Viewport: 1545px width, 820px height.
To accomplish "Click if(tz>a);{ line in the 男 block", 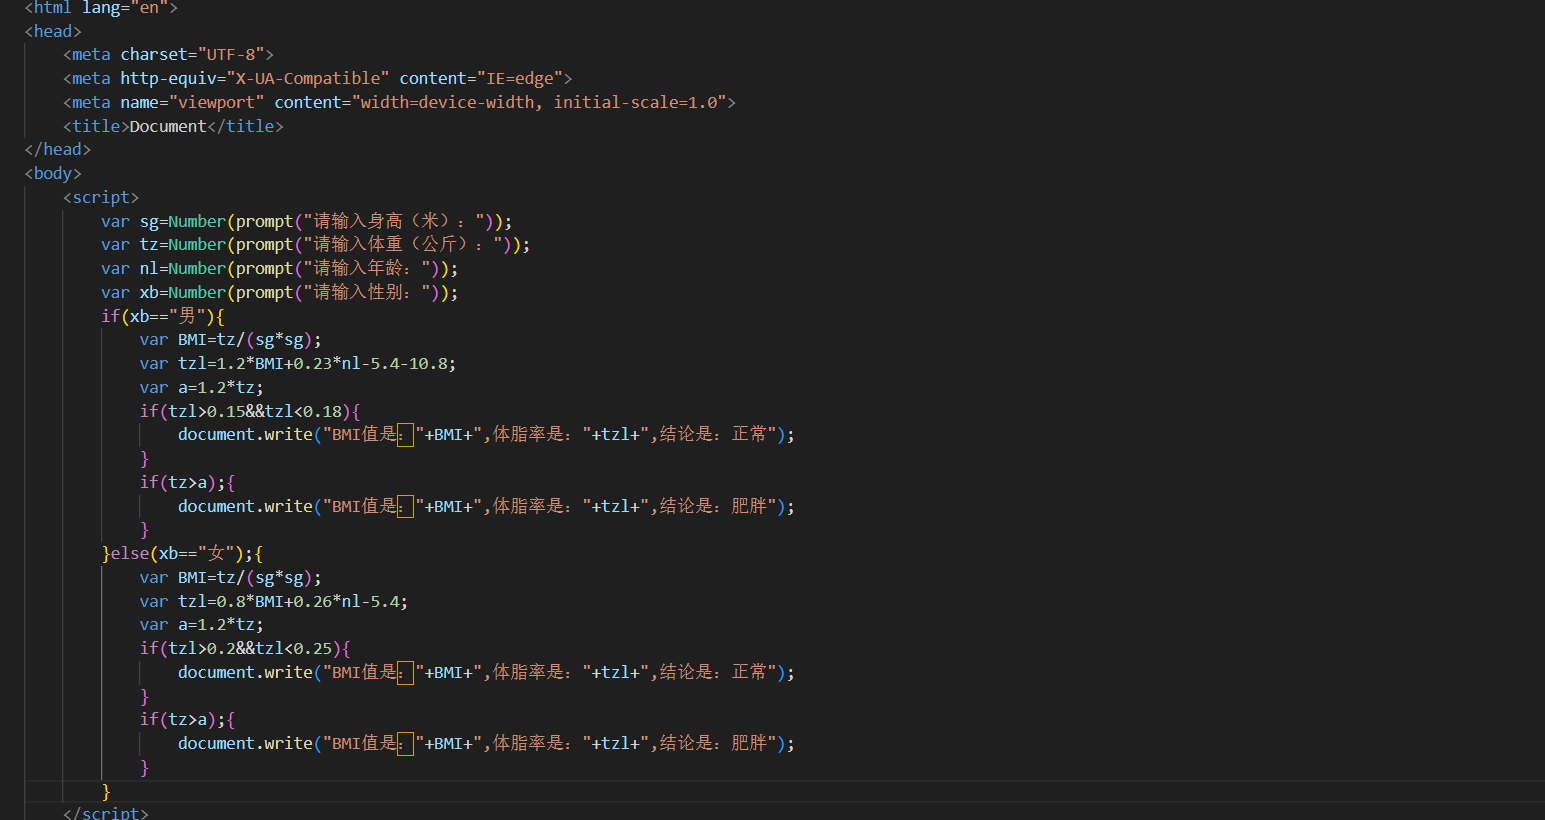I will [187, 482].
